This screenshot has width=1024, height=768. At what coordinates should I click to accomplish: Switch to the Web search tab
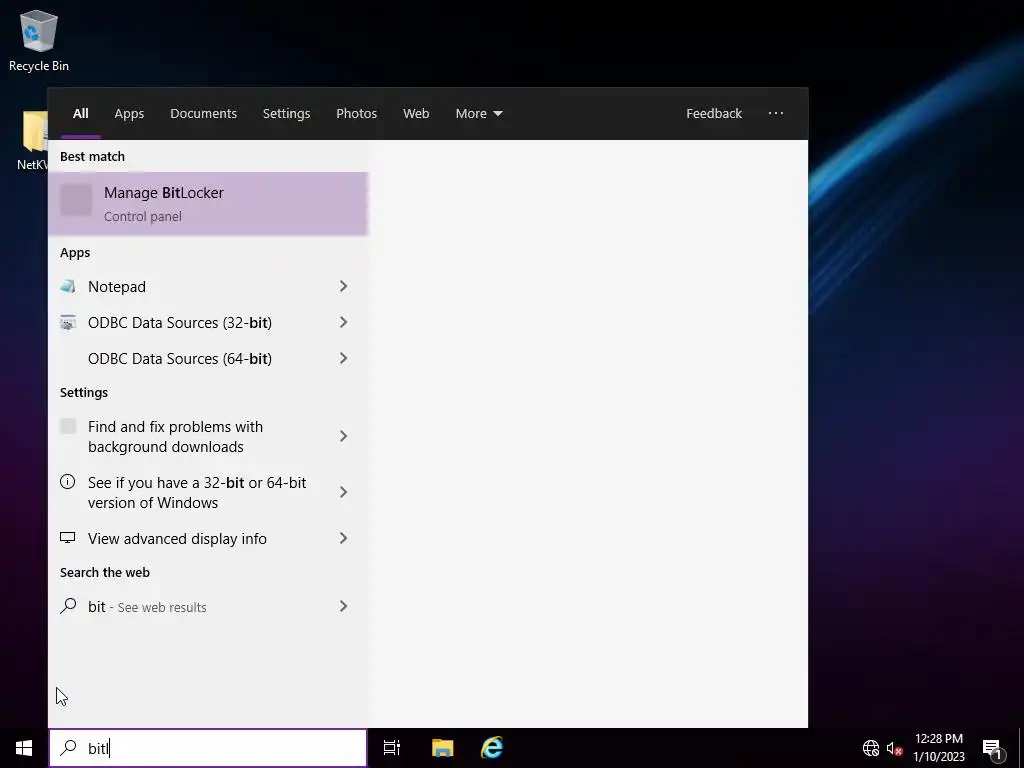(x=416, y=114)
